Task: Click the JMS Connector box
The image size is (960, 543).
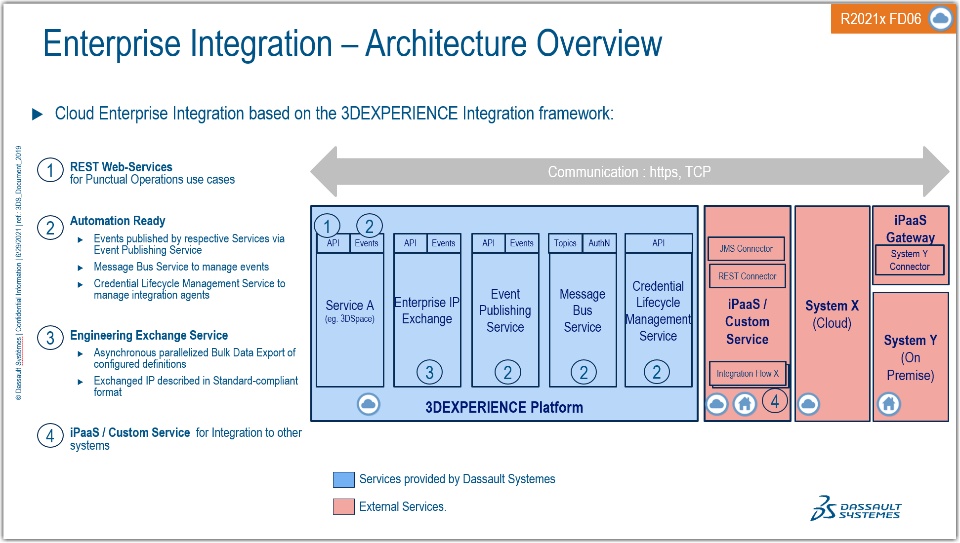Action: 746,249
